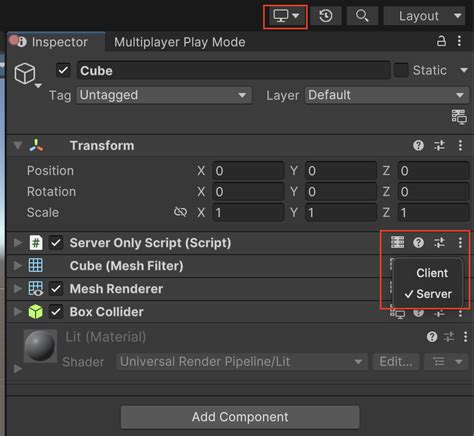Toggle the Scale constrain proportions link
This screenshot has width=474, height=436.
[x=180, y=212]
